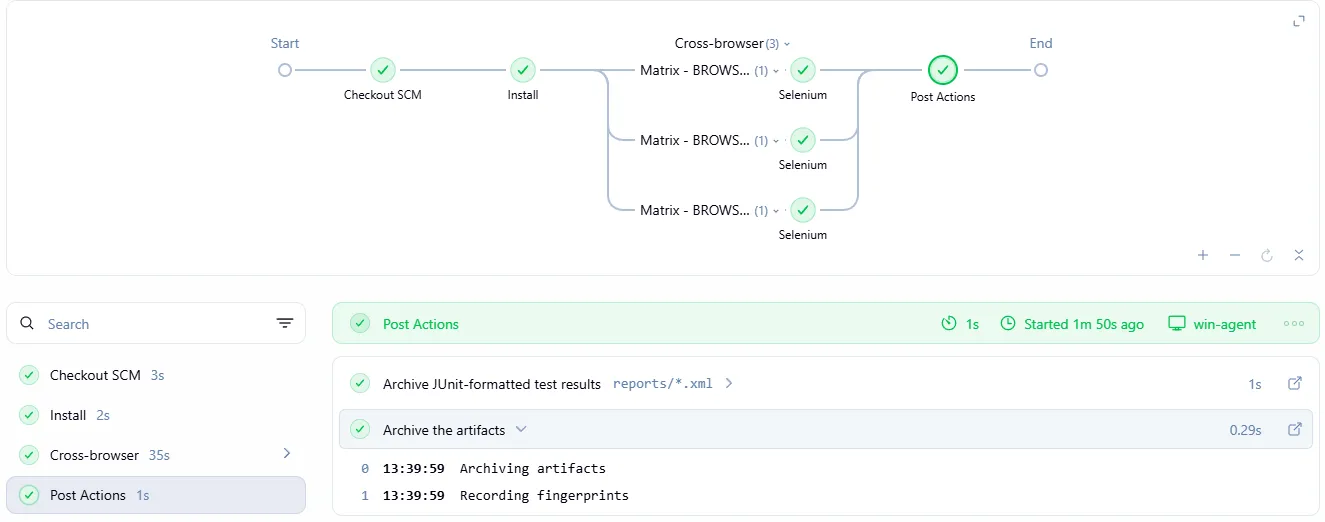Click the stage duration timer icon

(949, 324)
